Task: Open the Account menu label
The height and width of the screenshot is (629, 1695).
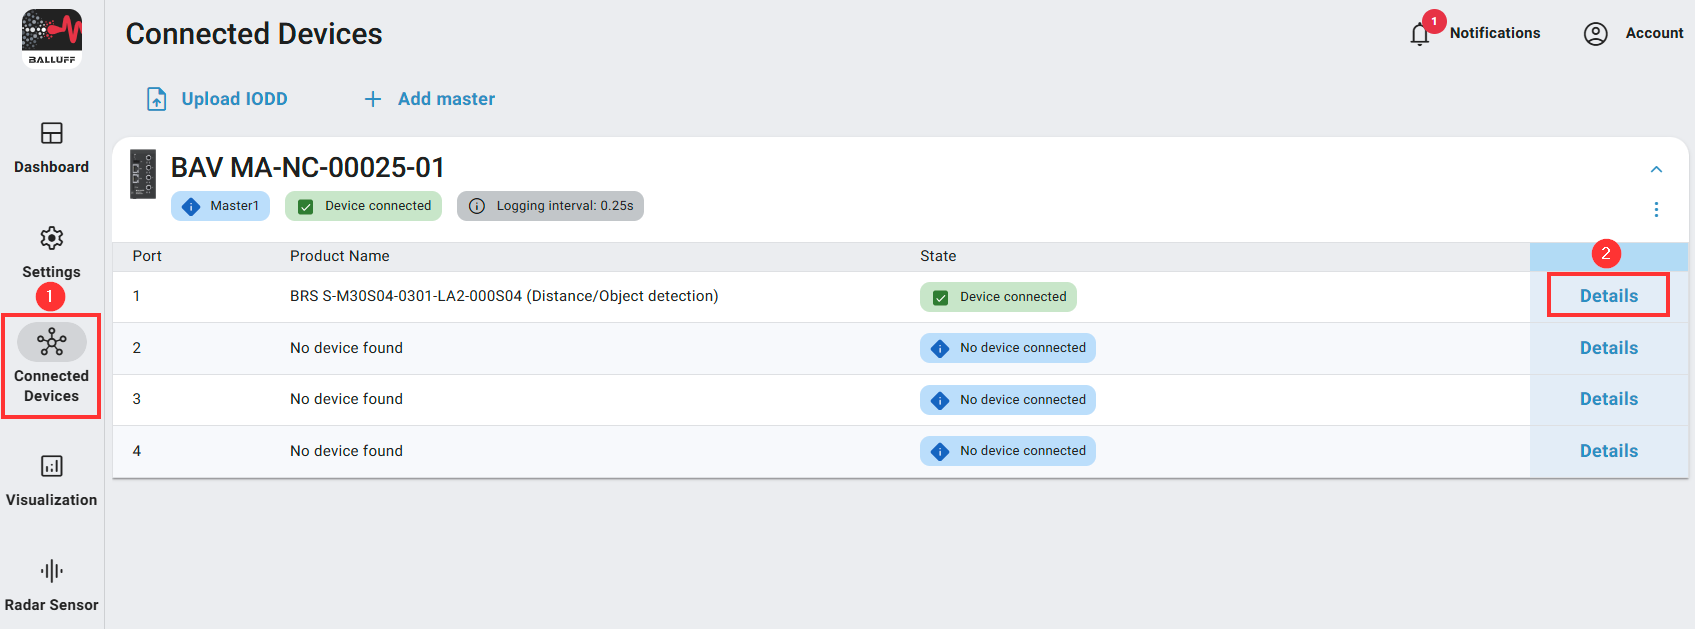Action: [x=1654, y=33]
